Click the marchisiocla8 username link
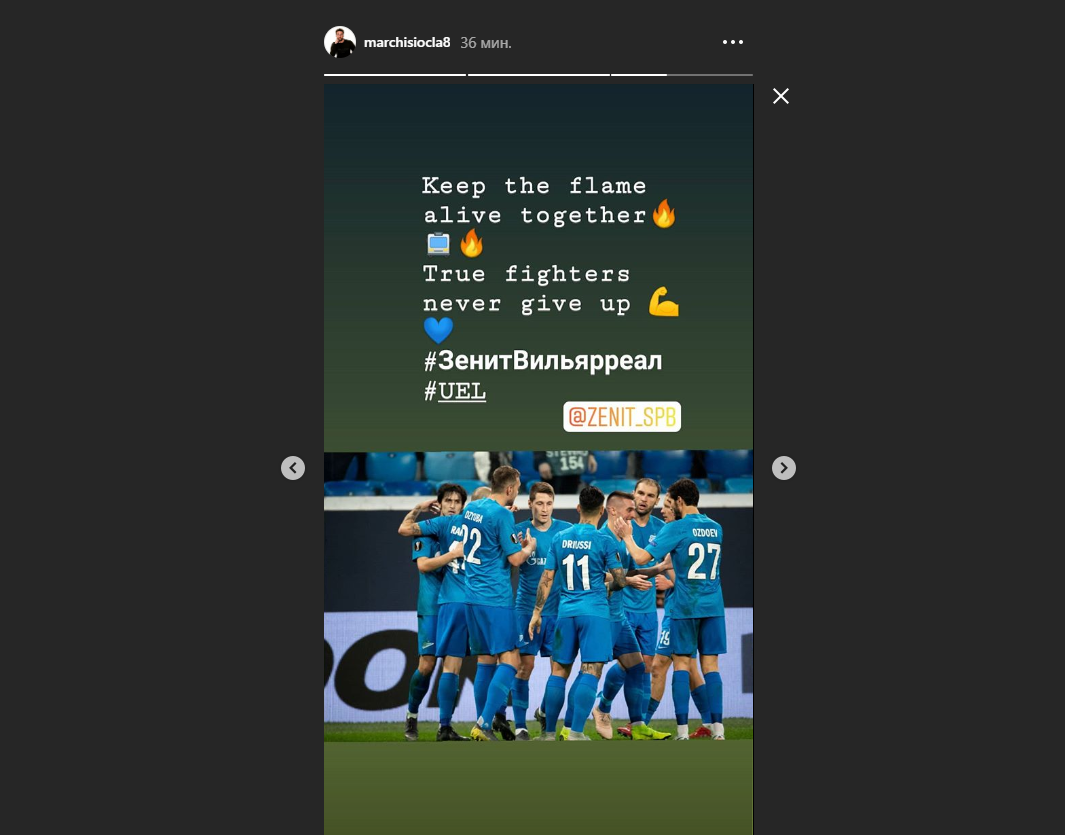Viewport: 1065px width, 835px height. [407, 43]
